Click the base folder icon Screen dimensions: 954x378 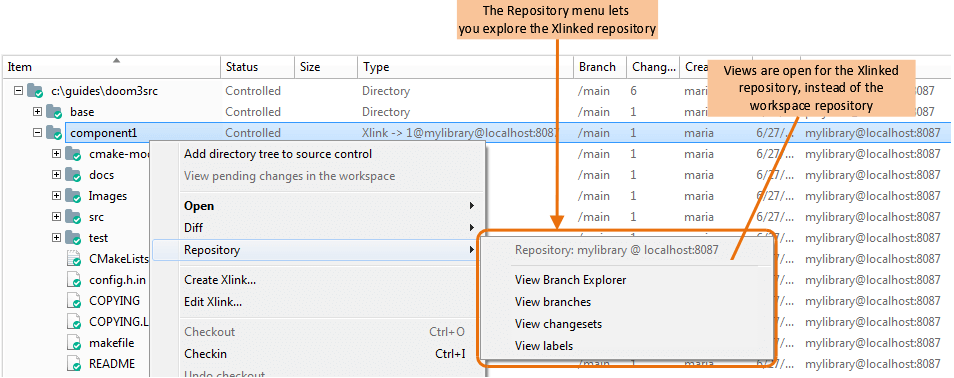[x=55, y=112]
